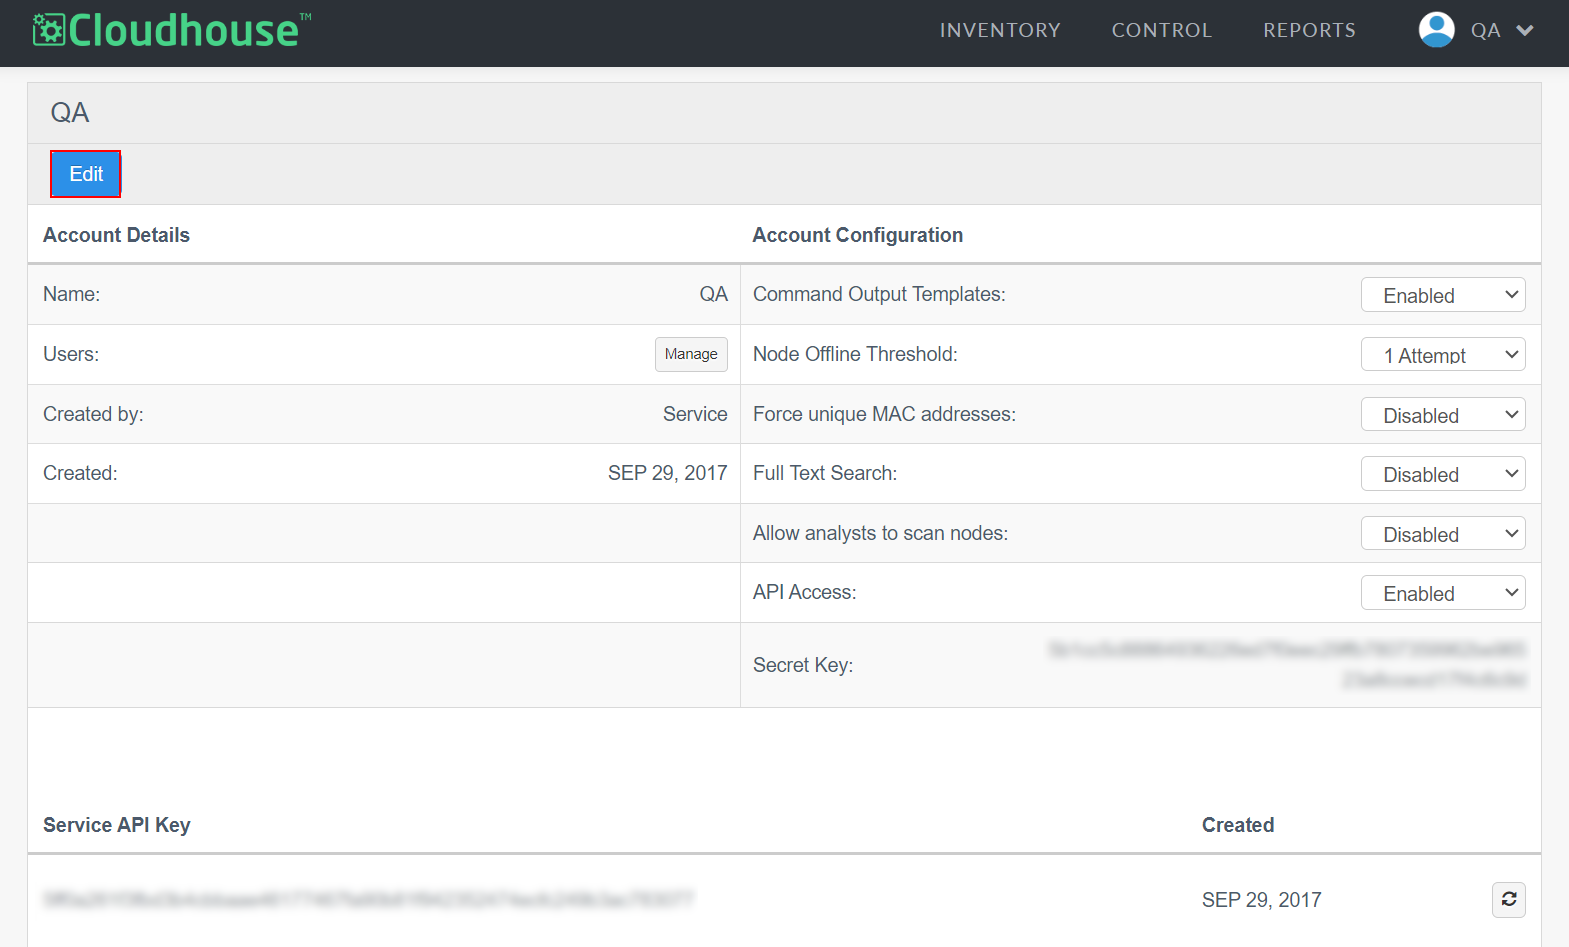This screenshot has height=947, width=1569.
Task: Open the Reports menu
Action: (x=1309, y=30)
